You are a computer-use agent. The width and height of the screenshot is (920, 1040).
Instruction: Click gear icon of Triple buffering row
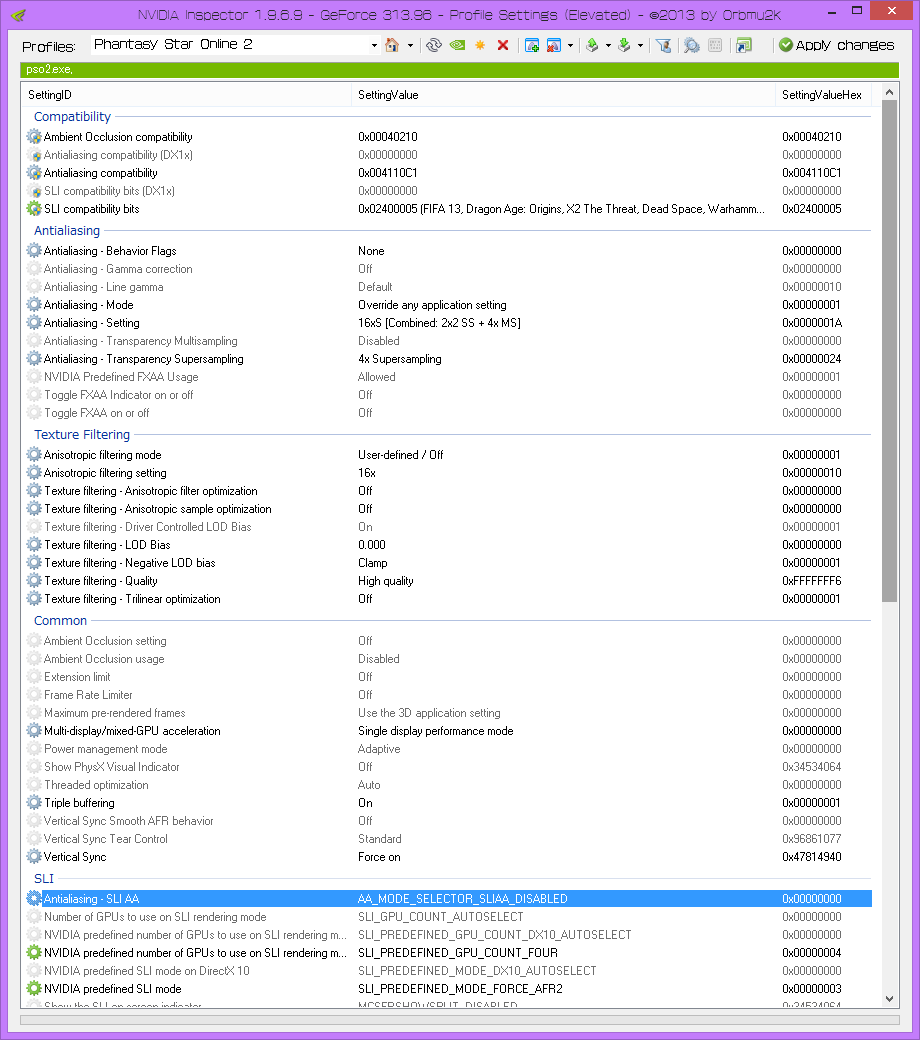tap(34, 803)
